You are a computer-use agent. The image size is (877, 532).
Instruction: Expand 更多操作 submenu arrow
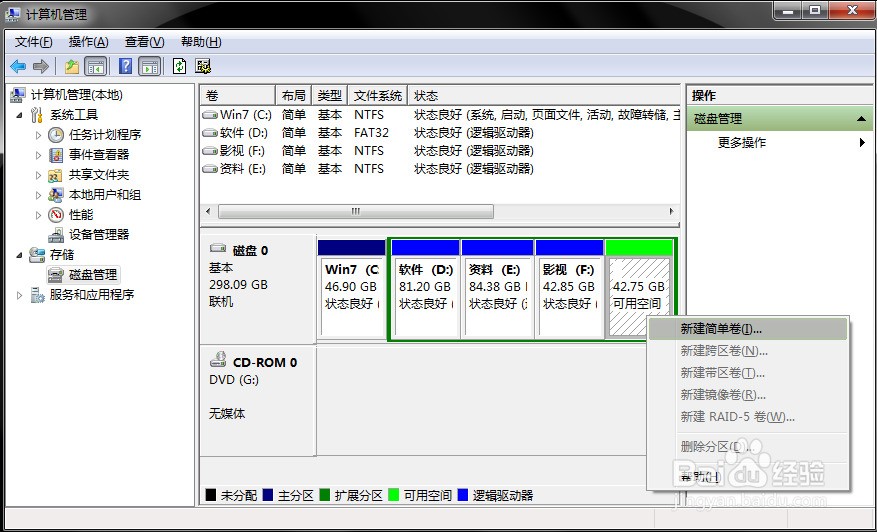862,143
